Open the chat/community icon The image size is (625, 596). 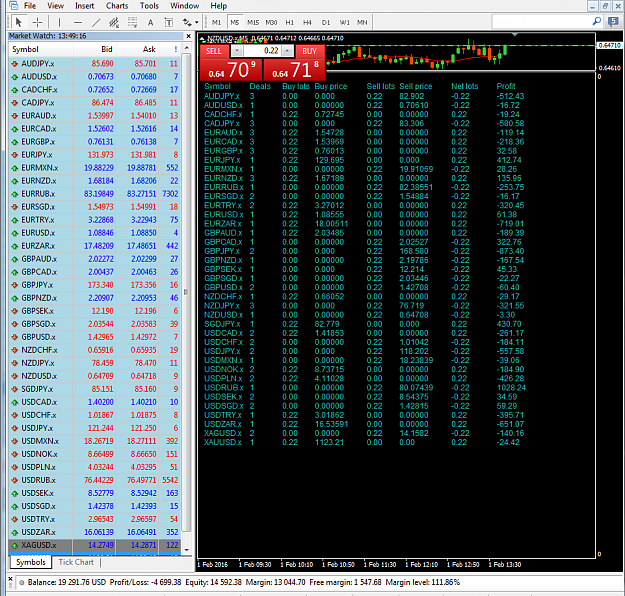613,22
